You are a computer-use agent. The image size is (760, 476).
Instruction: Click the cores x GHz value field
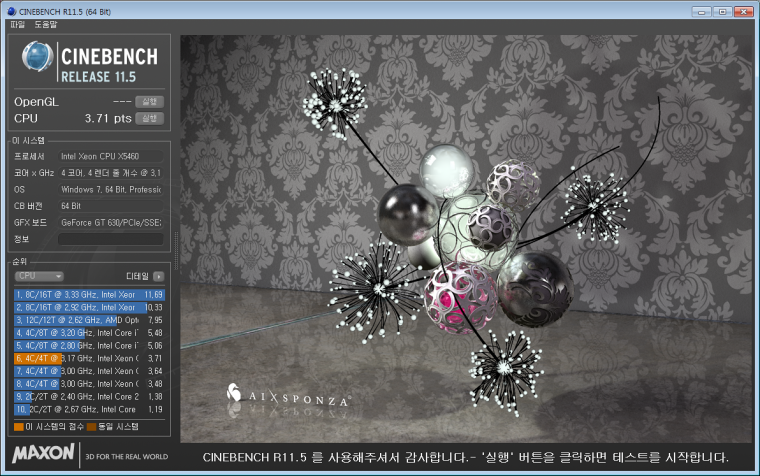pyautogui.click(x=111, y=173)
